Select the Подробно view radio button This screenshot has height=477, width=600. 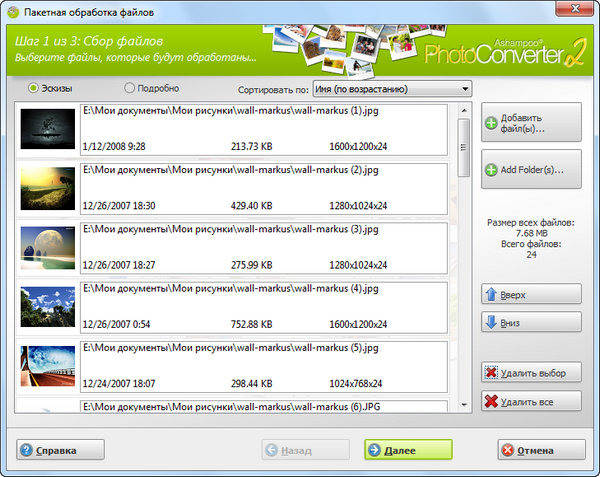click(x=129, y=88)
